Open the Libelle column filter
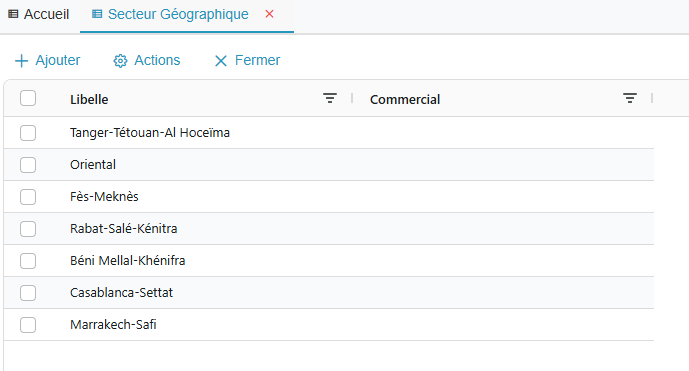689x371 pixels. point(330,98)
